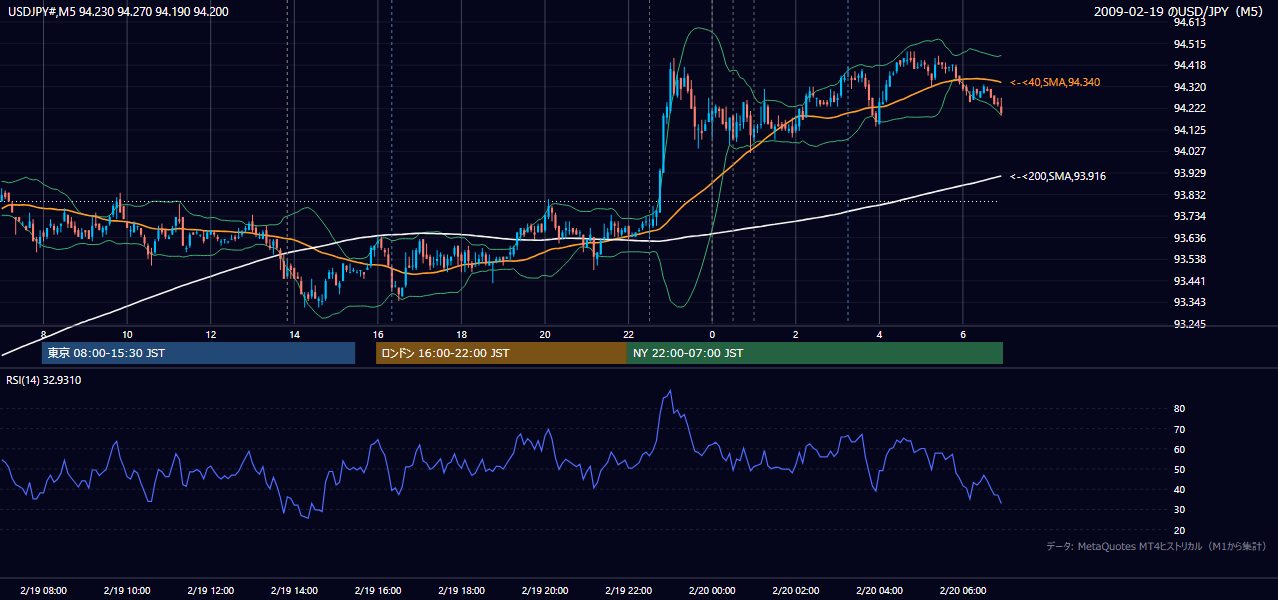This screenshot has width=1278, height=600.
Task: Click the 200 SMA label reading 93.916
Action: 1059,176
